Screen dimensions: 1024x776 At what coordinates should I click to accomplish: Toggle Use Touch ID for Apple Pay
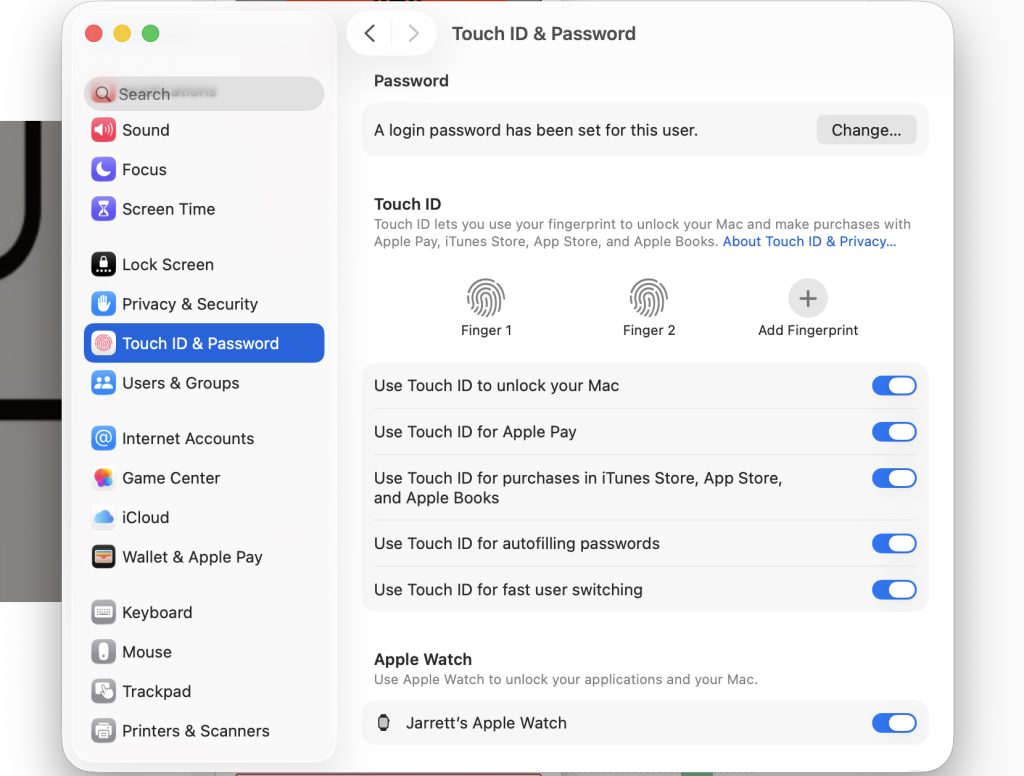click(x=893, y=432)
